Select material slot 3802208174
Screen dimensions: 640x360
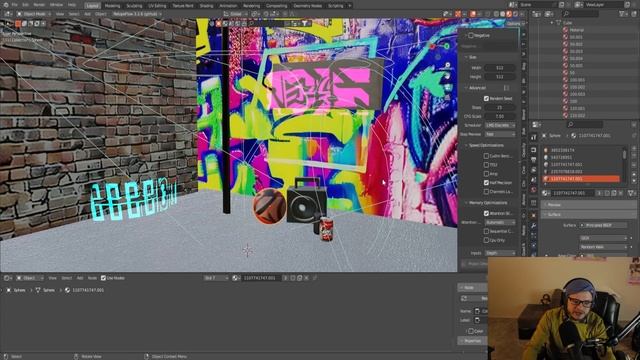click(581, 150)
